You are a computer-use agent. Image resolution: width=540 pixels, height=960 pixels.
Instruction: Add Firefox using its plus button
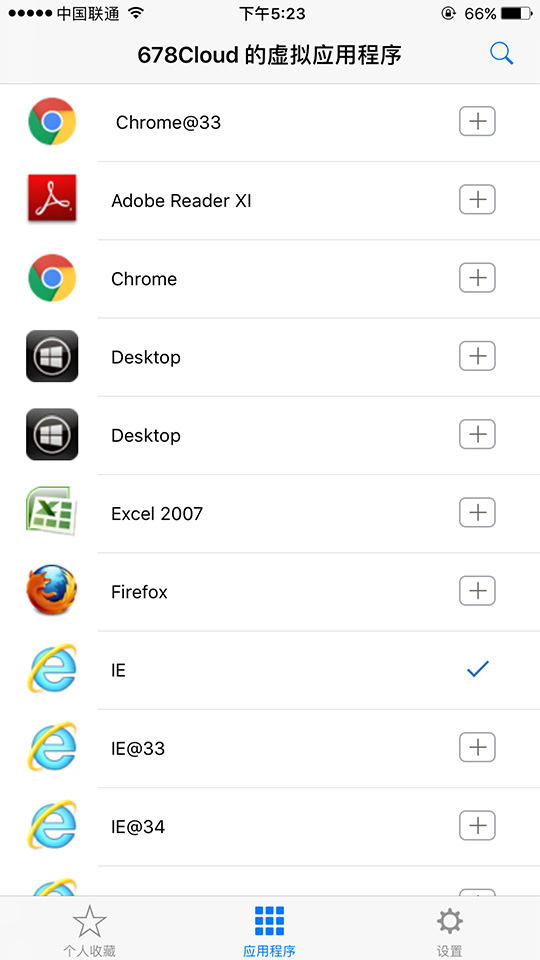[478, 591]
